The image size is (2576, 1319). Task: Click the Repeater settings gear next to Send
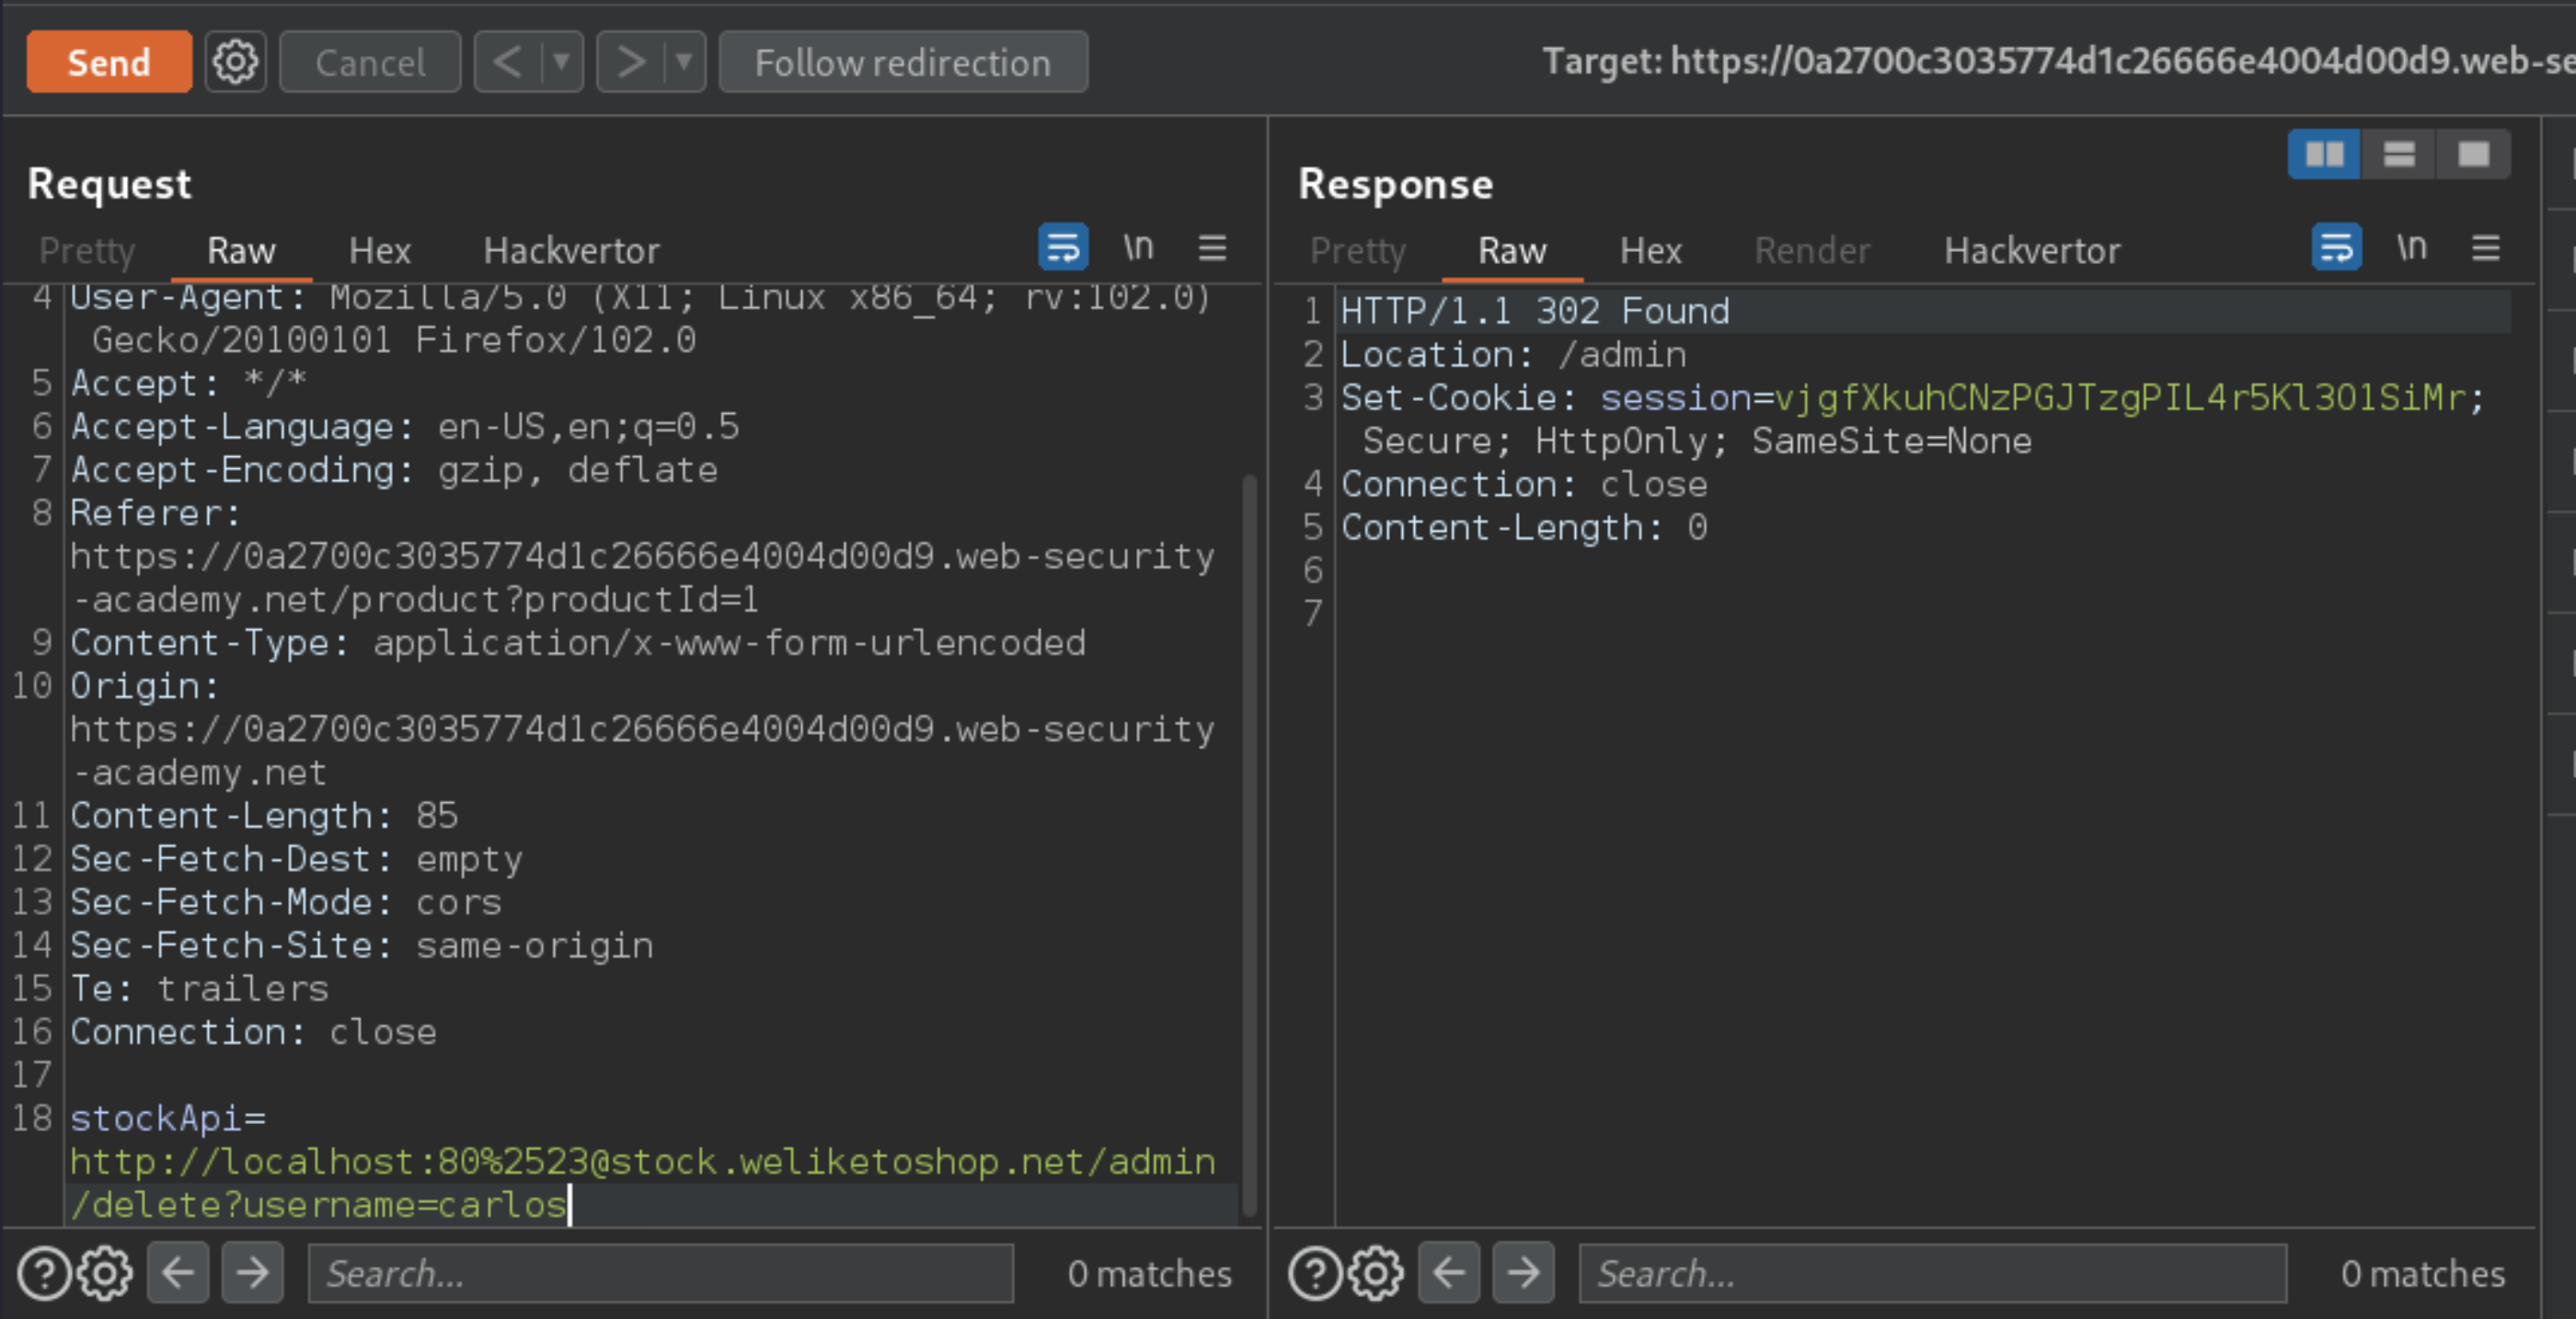tap(235, 62)
